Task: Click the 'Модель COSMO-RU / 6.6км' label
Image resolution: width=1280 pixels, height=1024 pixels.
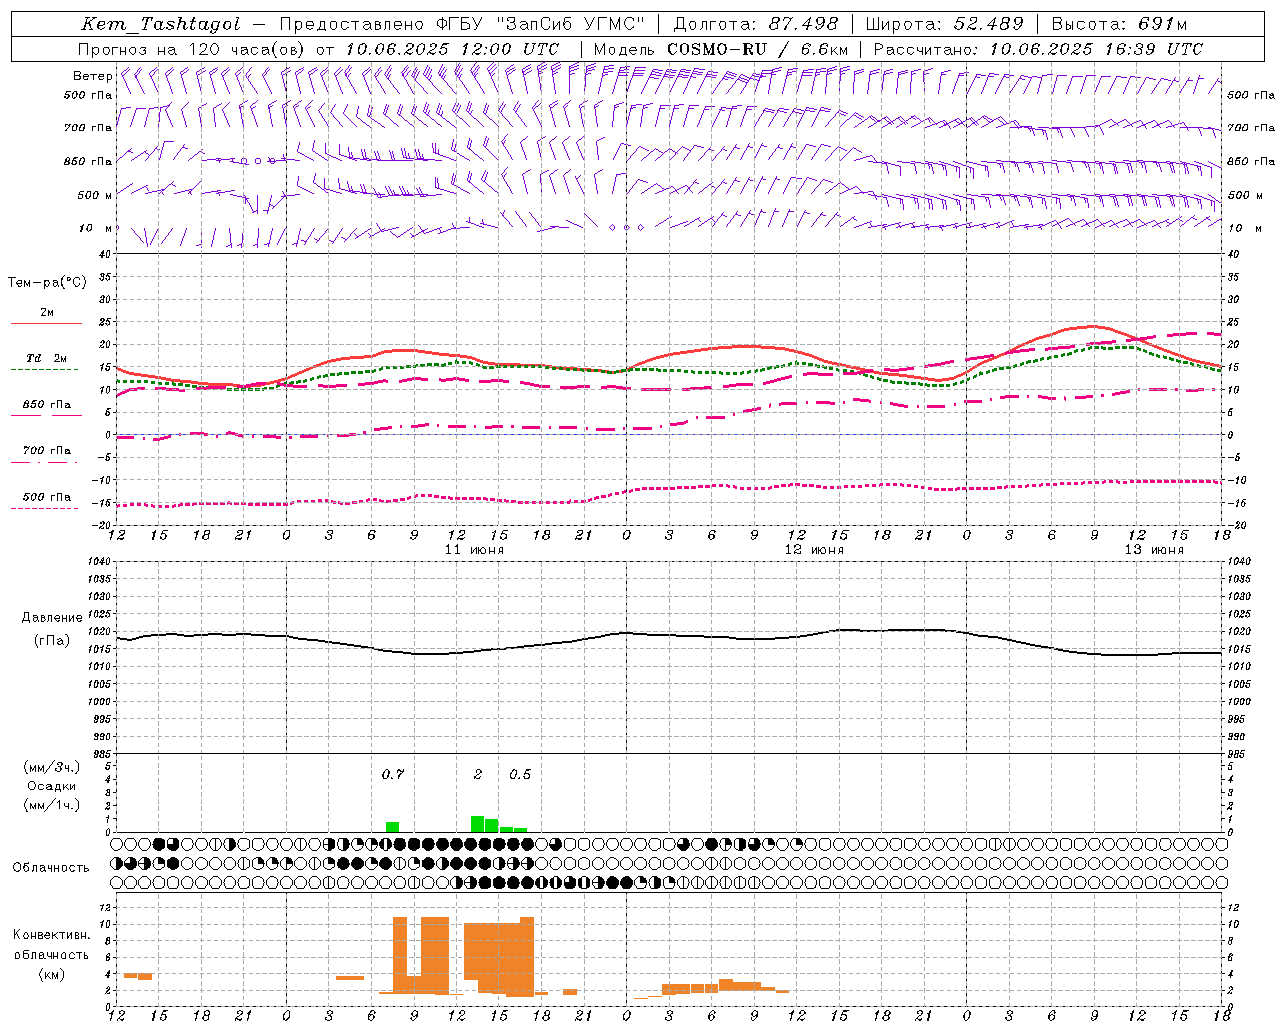Action: [x=721, y=49]
